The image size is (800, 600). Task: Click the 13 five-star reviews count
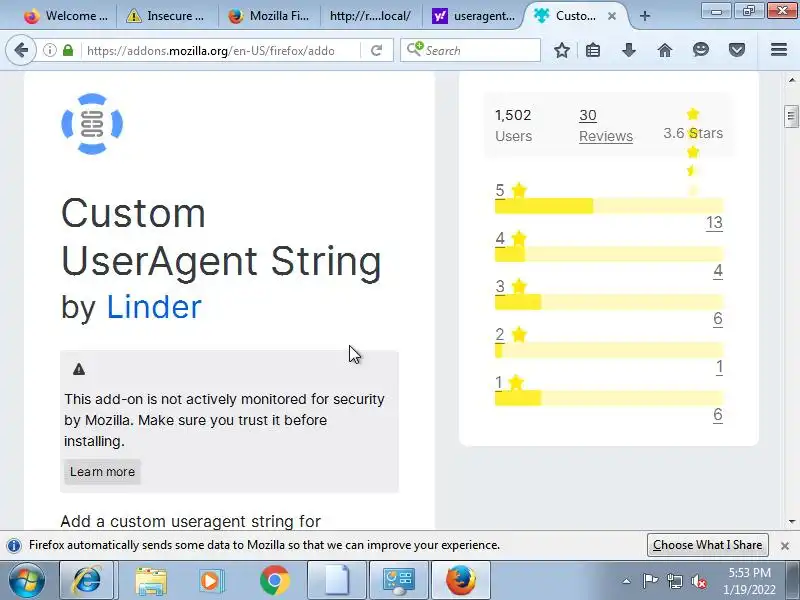click(714, 222)
